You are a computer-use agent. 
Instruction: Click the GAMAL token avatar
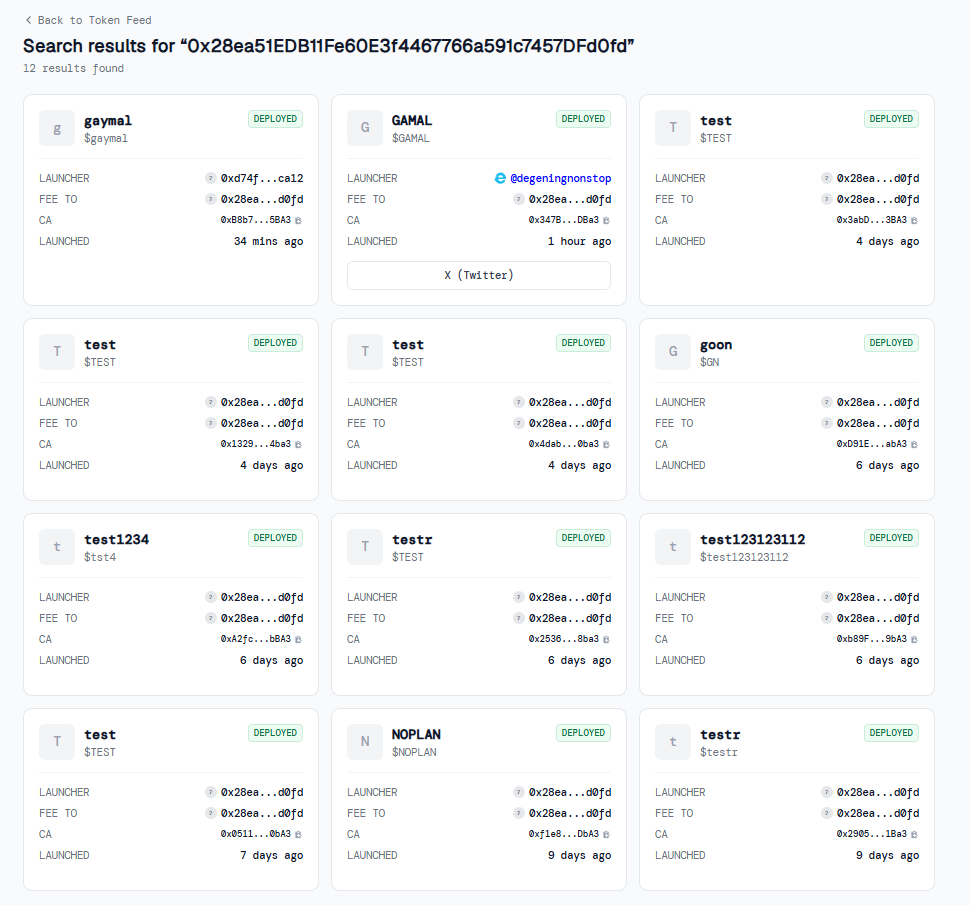pos(365,128)
